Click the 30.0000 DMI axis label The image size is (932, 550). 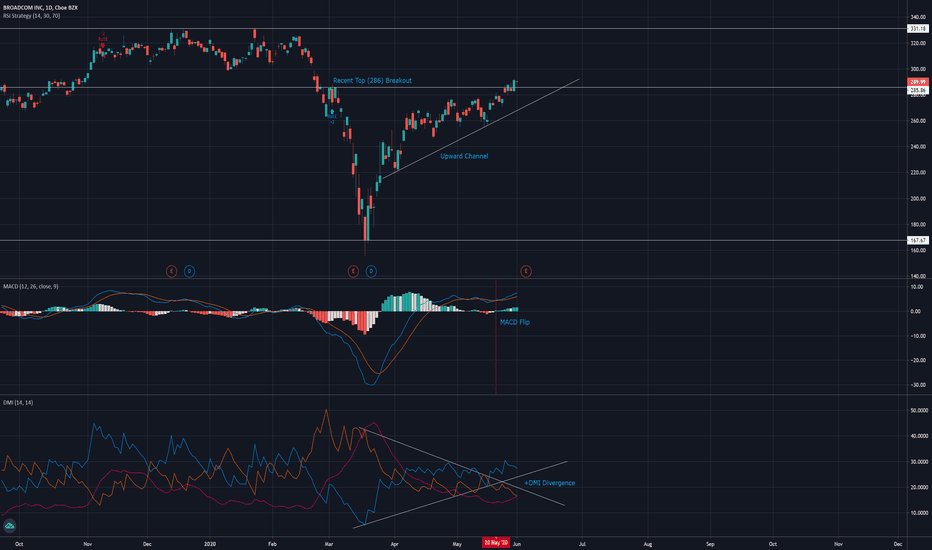920,461
